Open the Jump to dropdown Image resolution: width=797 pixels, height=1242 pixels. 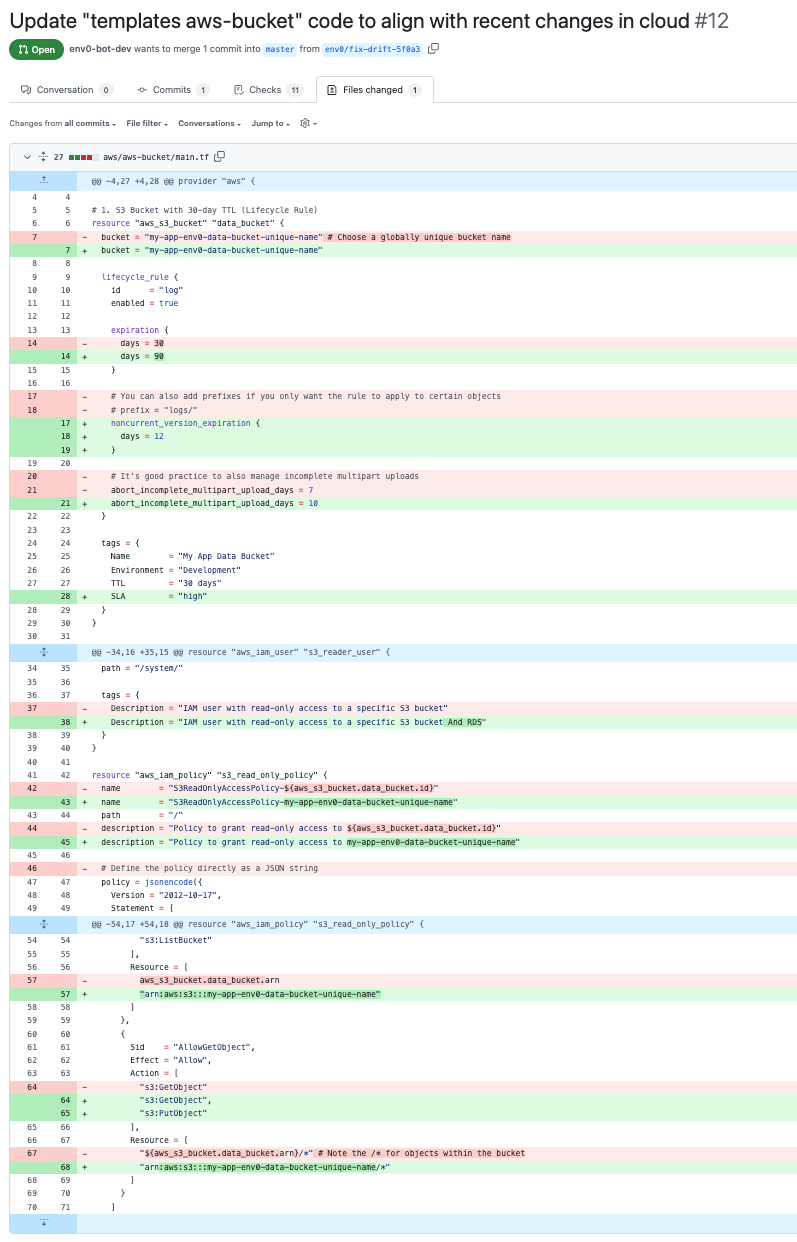(x=271, y=123)
